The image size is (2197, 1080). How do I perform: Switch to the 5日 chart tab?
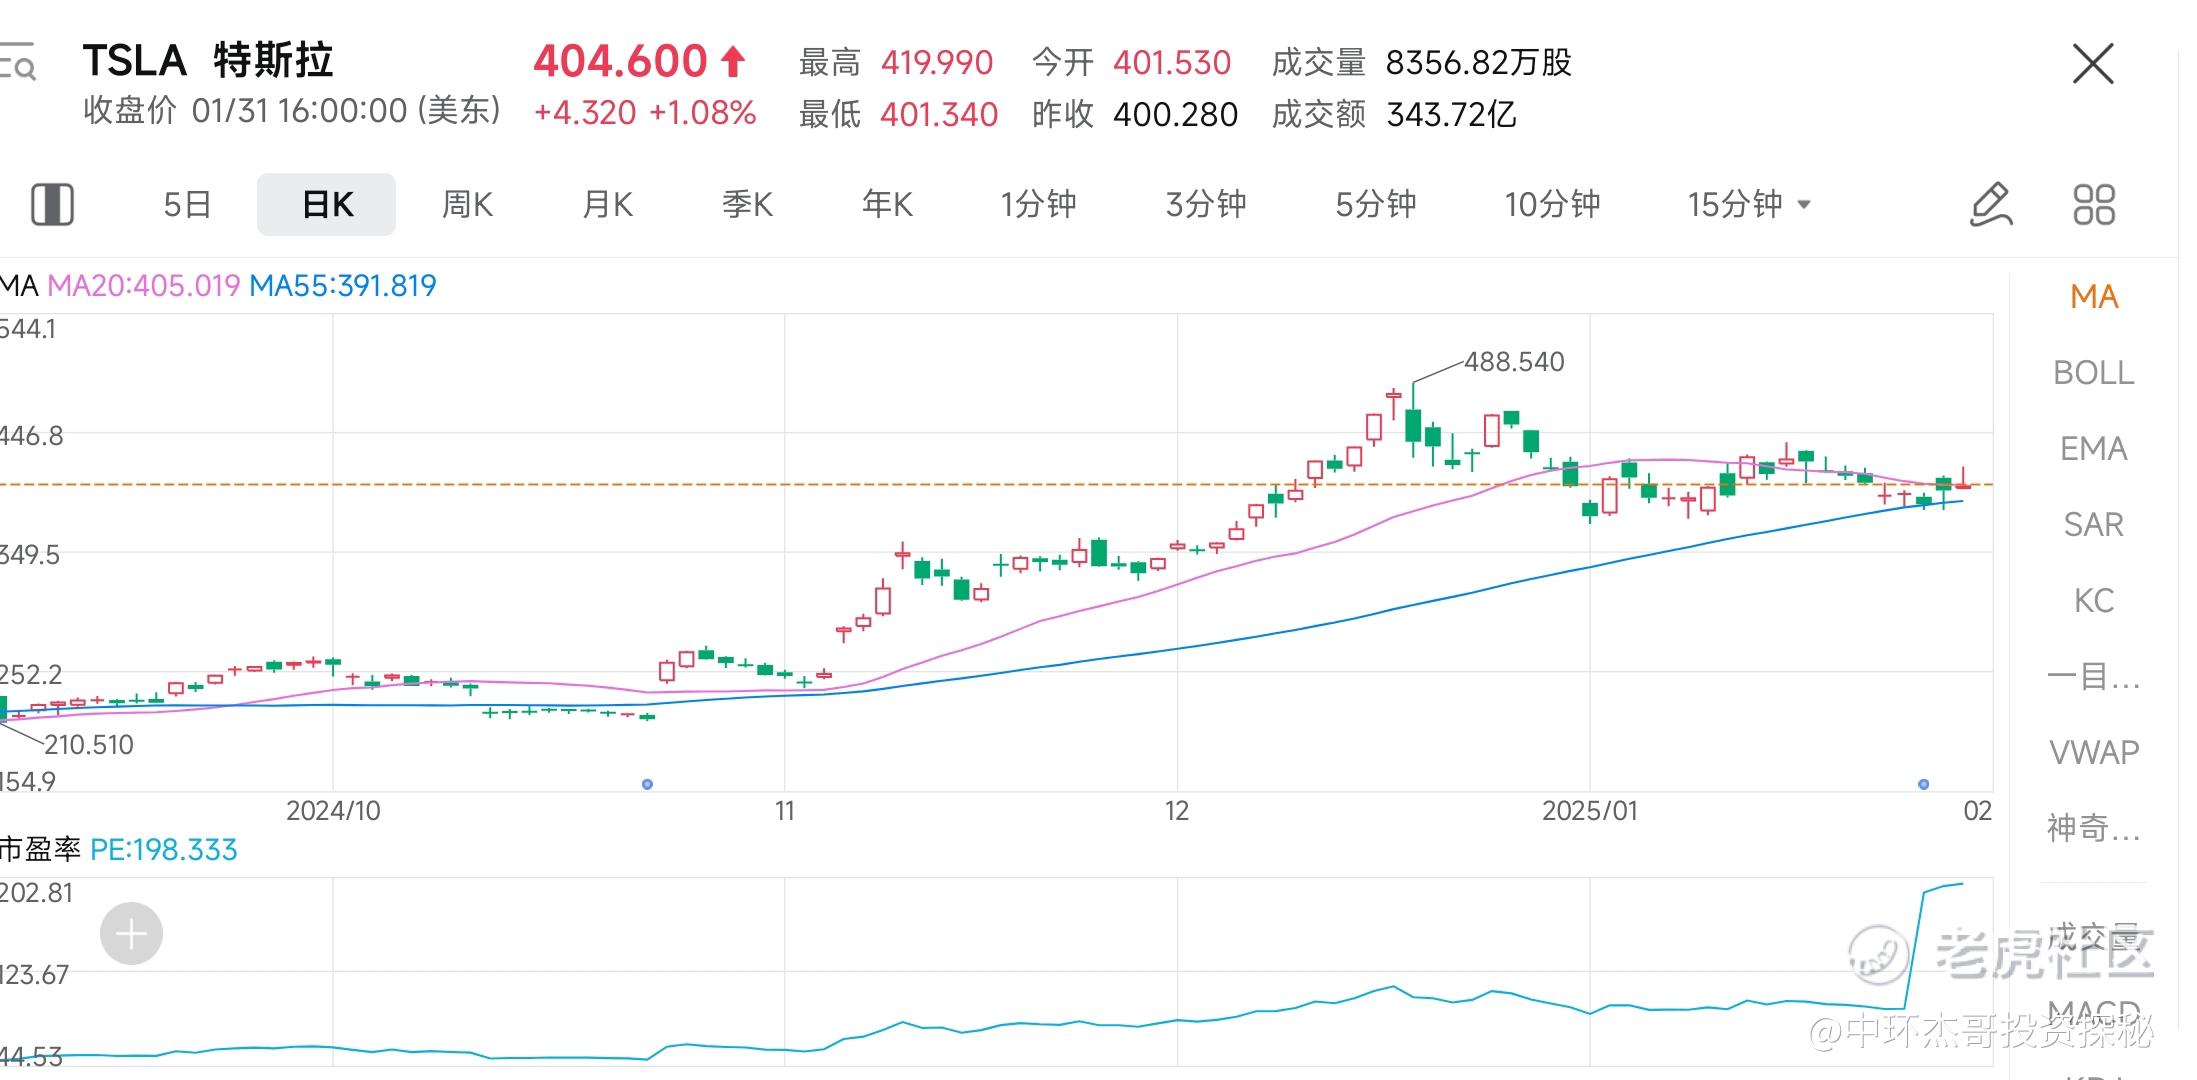pos(187,204)
